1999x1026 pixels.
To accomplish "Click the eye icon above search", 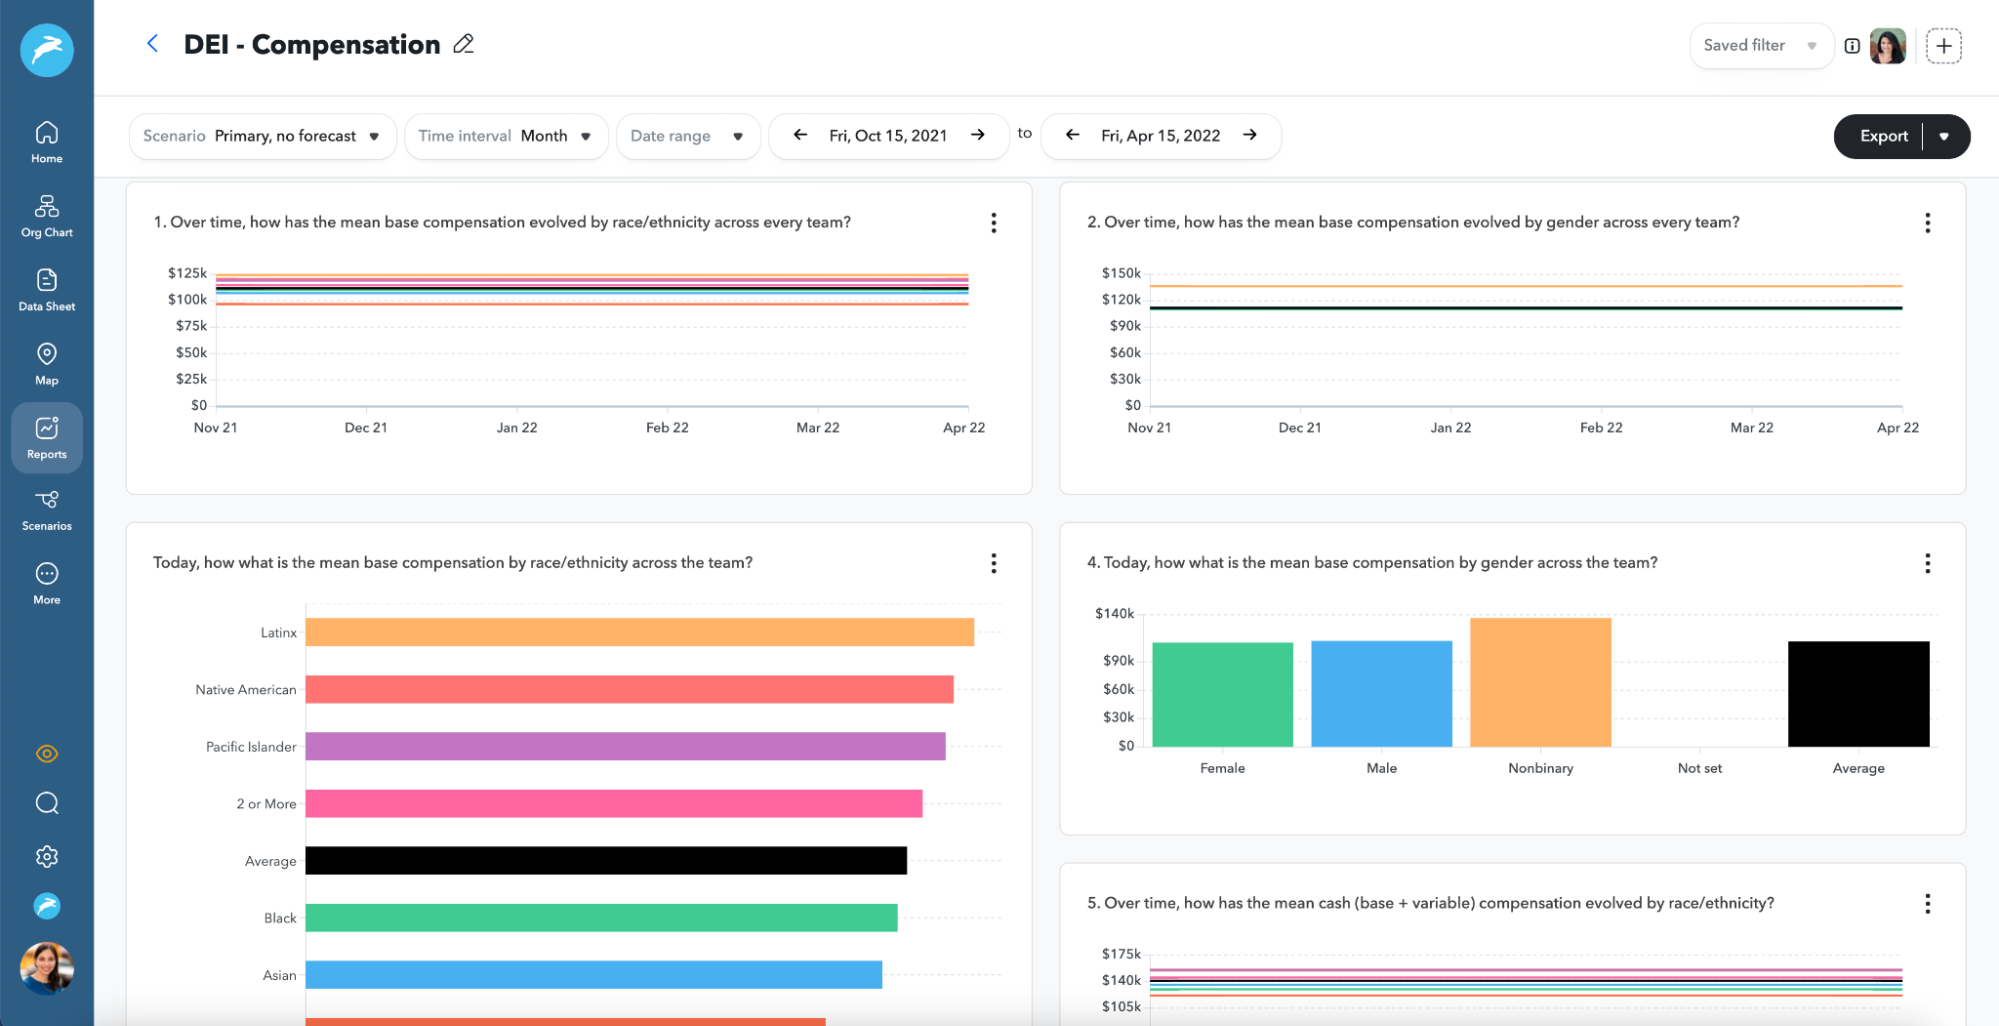I will click(x=46, y=753).
